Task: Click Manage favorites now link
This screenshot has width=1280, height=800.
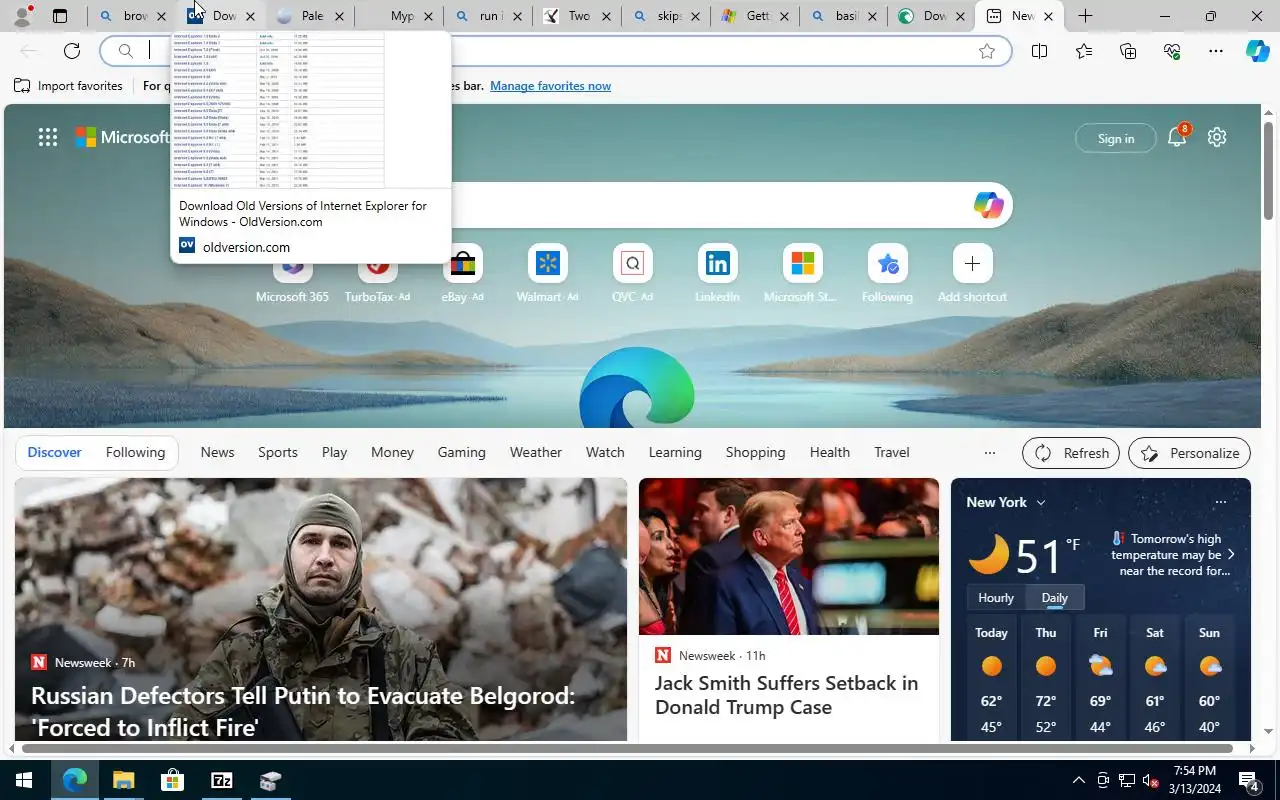Action: (550, 86)
